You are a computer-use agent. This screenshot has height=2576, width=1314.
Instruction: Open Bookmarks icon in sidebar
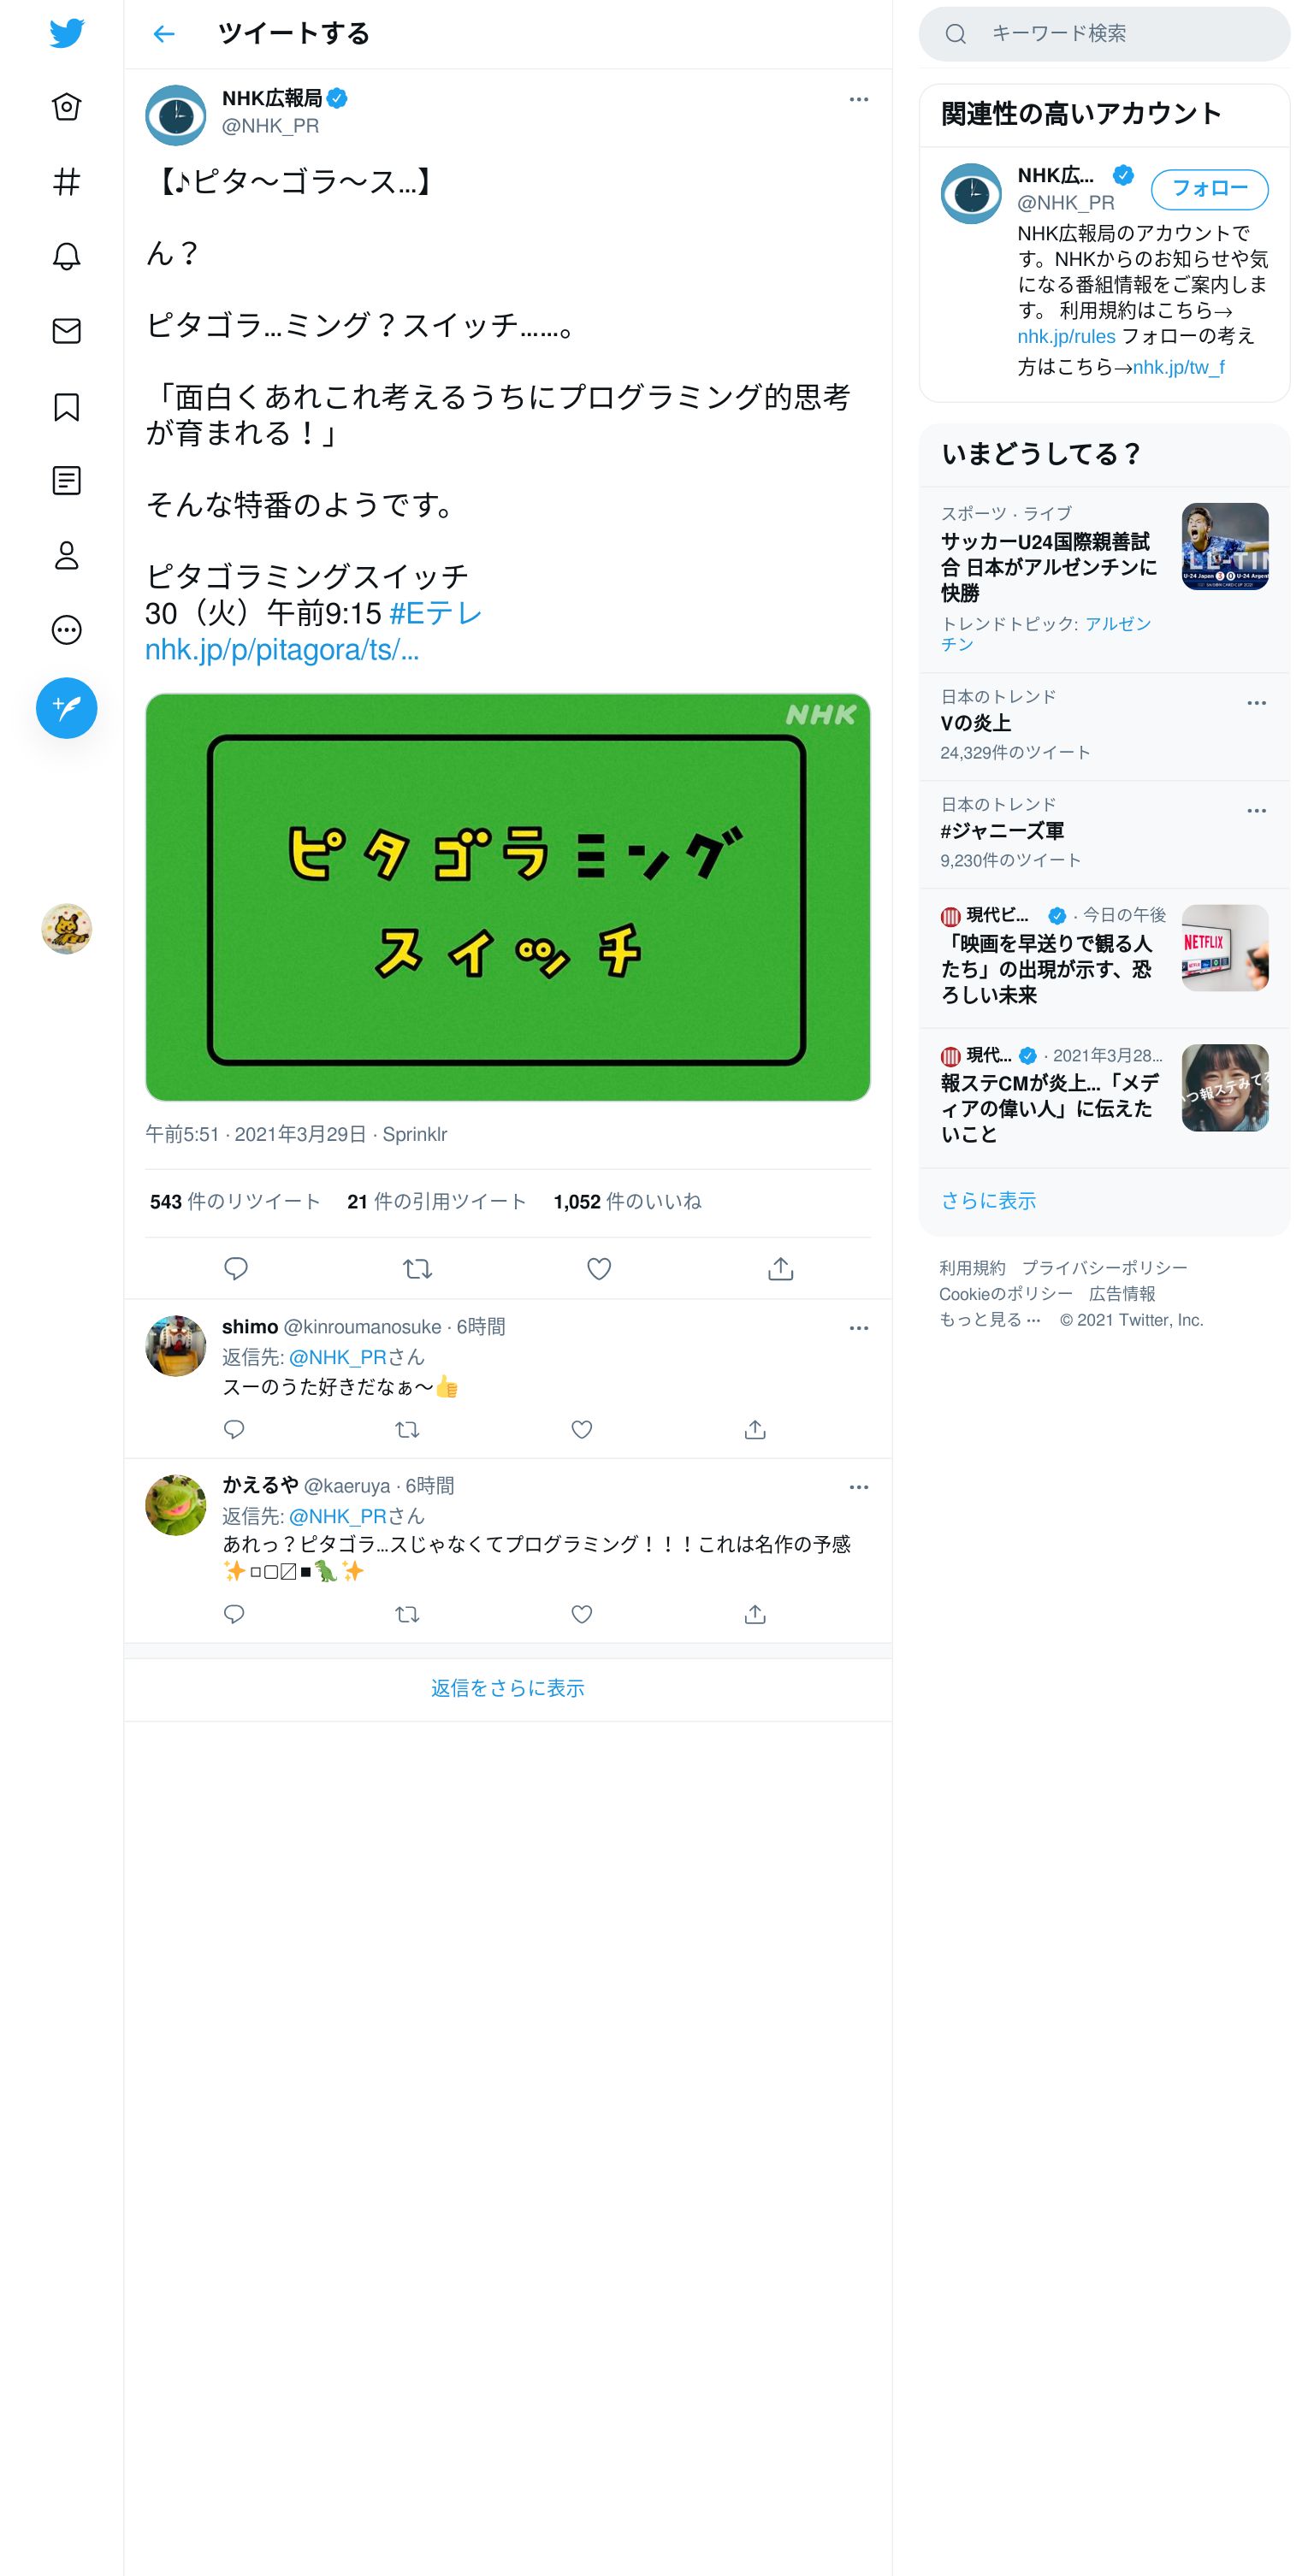[67, 406]
